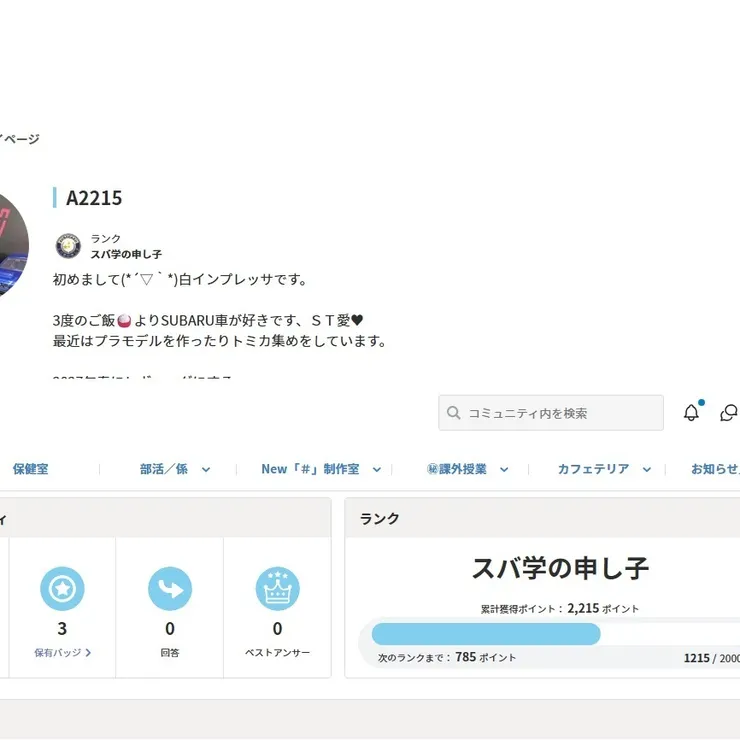Click the A2215 username heading

[x=94, y=198]
